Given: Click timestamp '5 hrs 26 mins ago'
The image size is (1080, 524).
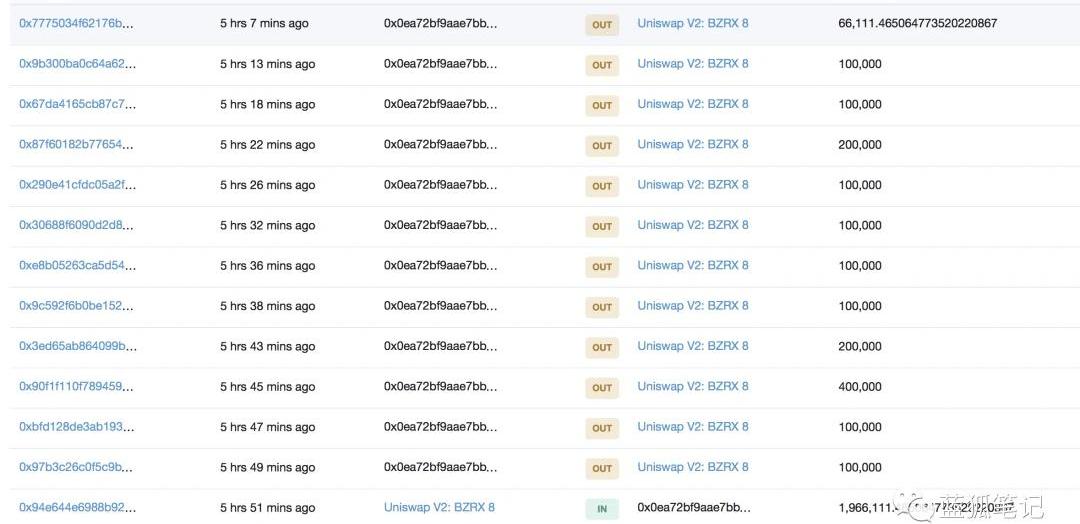Looking at the screenshot, I should click(x=267, y=185).
